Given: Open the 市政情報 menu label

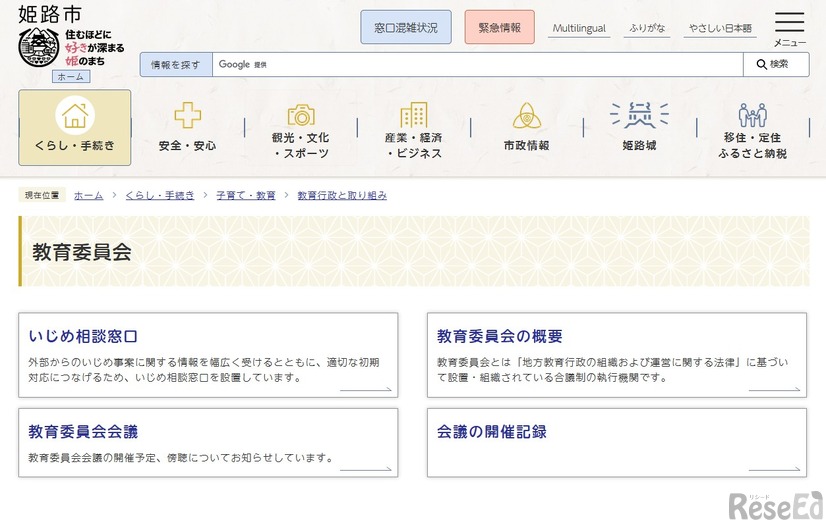Looking at the screenshot, I should pyautogui.click(x=526, y=146).
